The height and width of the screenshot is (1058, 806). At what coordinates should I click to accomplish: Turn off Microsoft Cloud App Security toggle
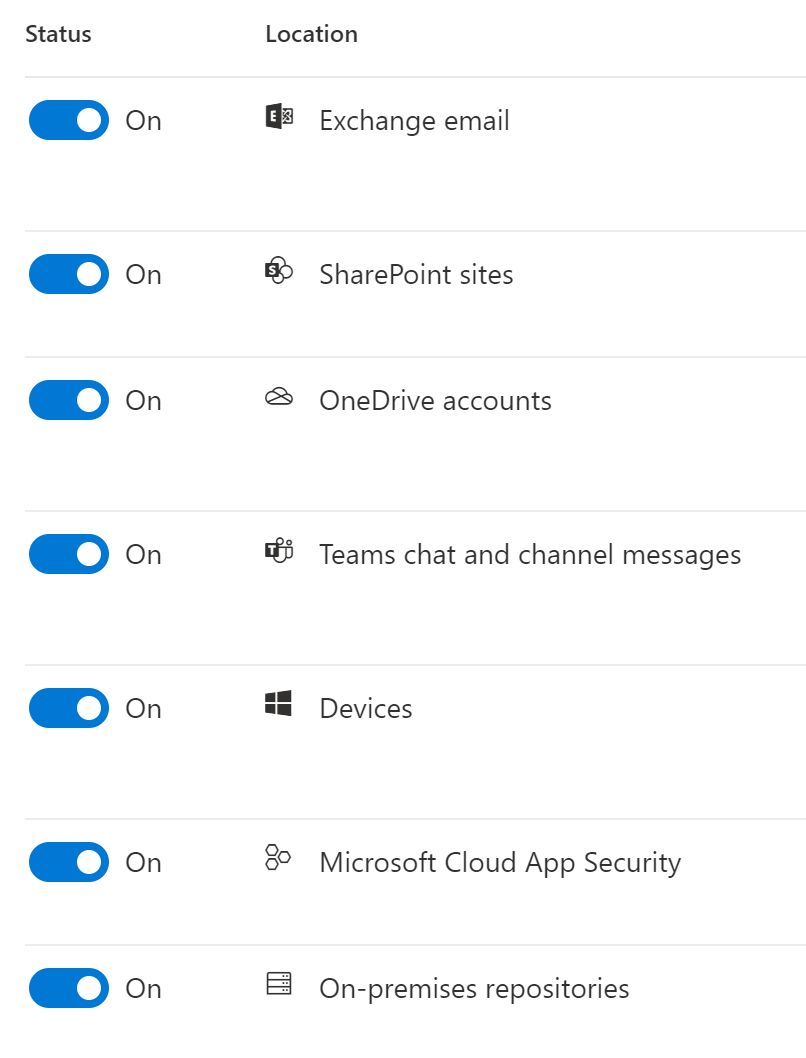tap(69, 862)
